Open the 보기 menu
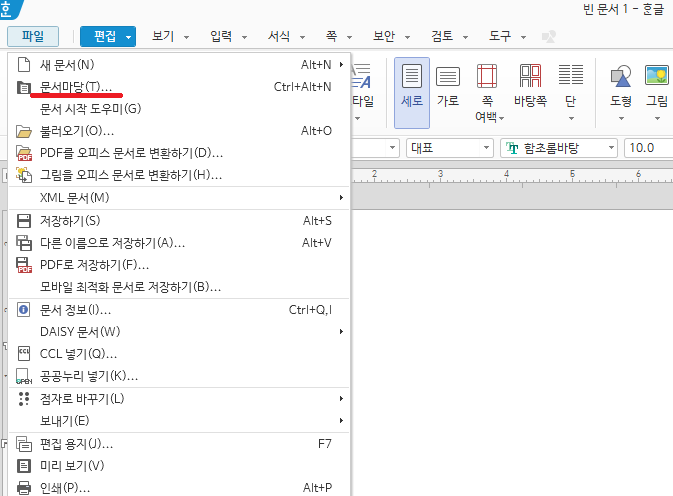The height and width of the screenshot is (496, 673). [x=163, y=36]
